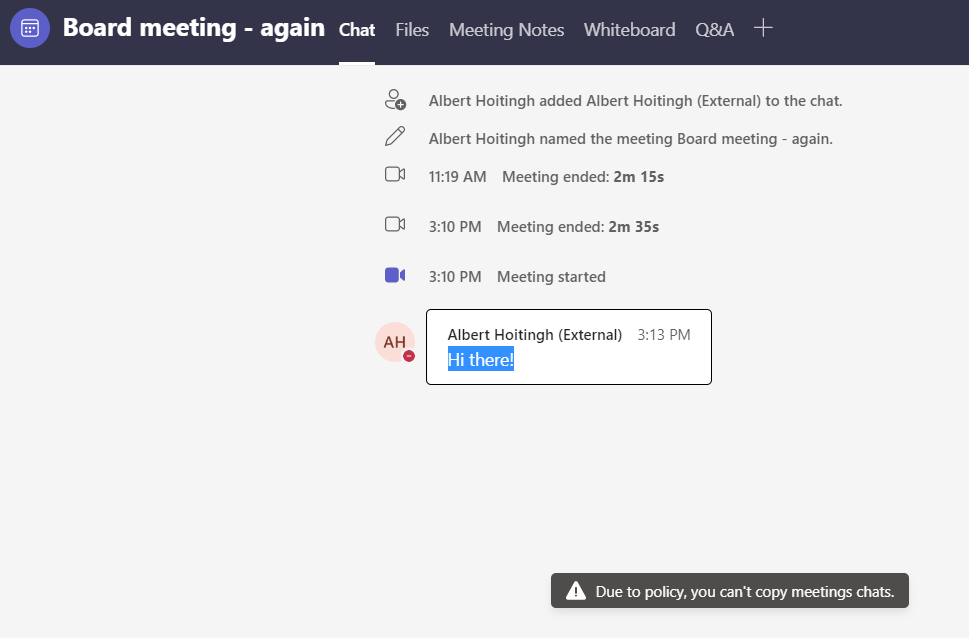Open the AH profile avatar
Viewport: 969px width, 638px height.
point(394,342)
